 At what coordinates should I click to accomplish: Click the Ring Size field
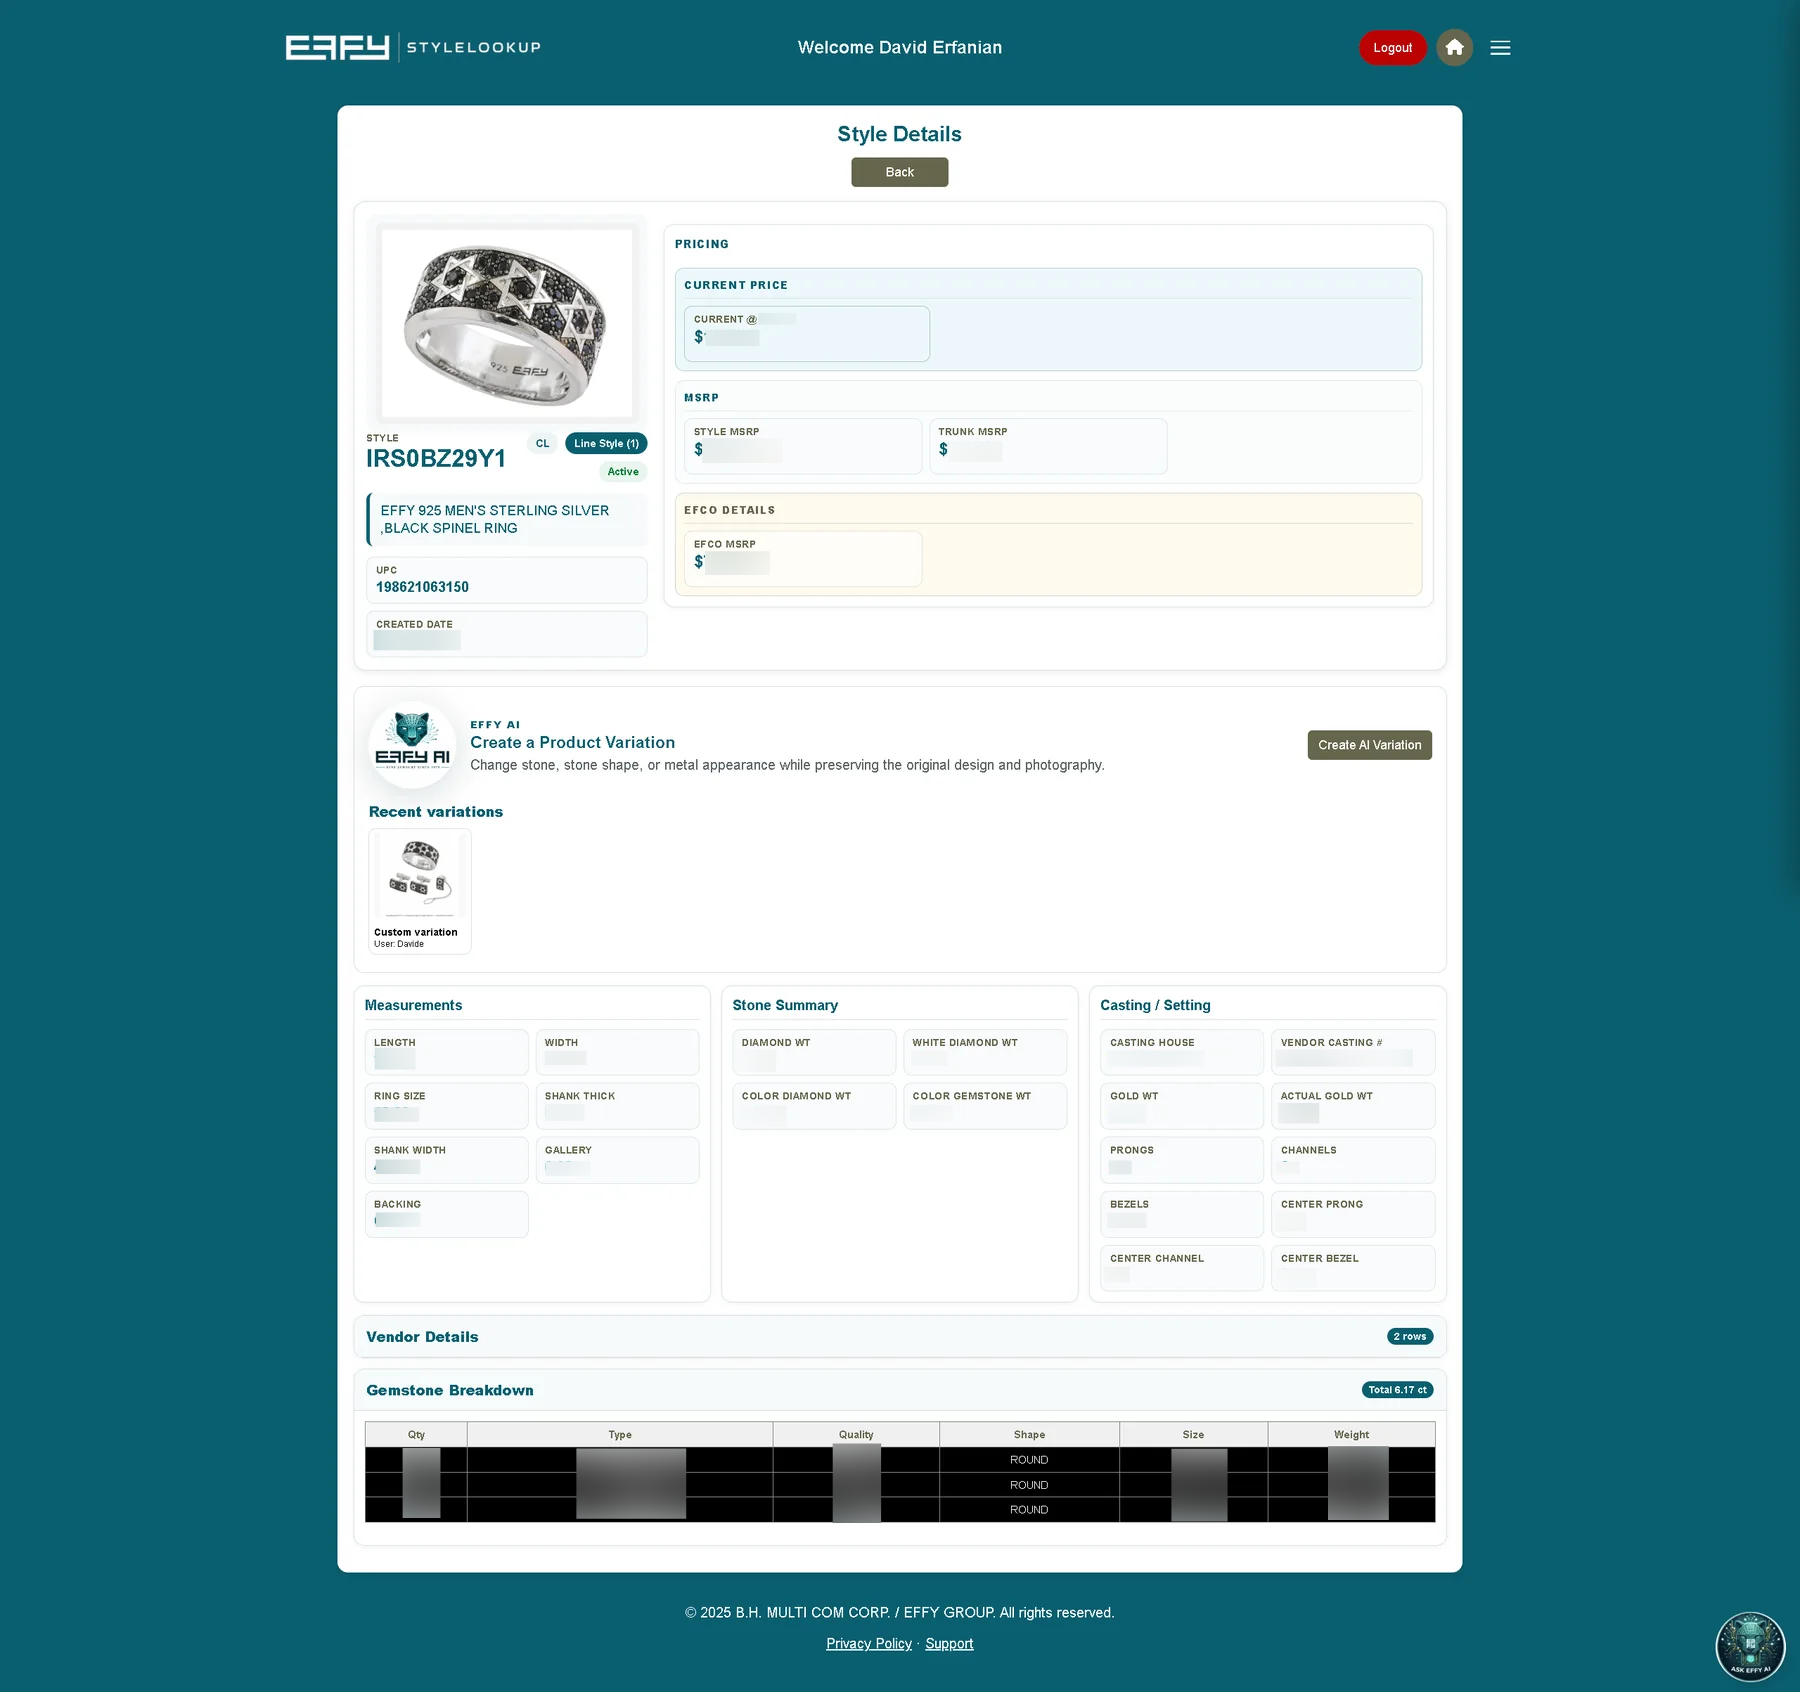point(446,1106)
